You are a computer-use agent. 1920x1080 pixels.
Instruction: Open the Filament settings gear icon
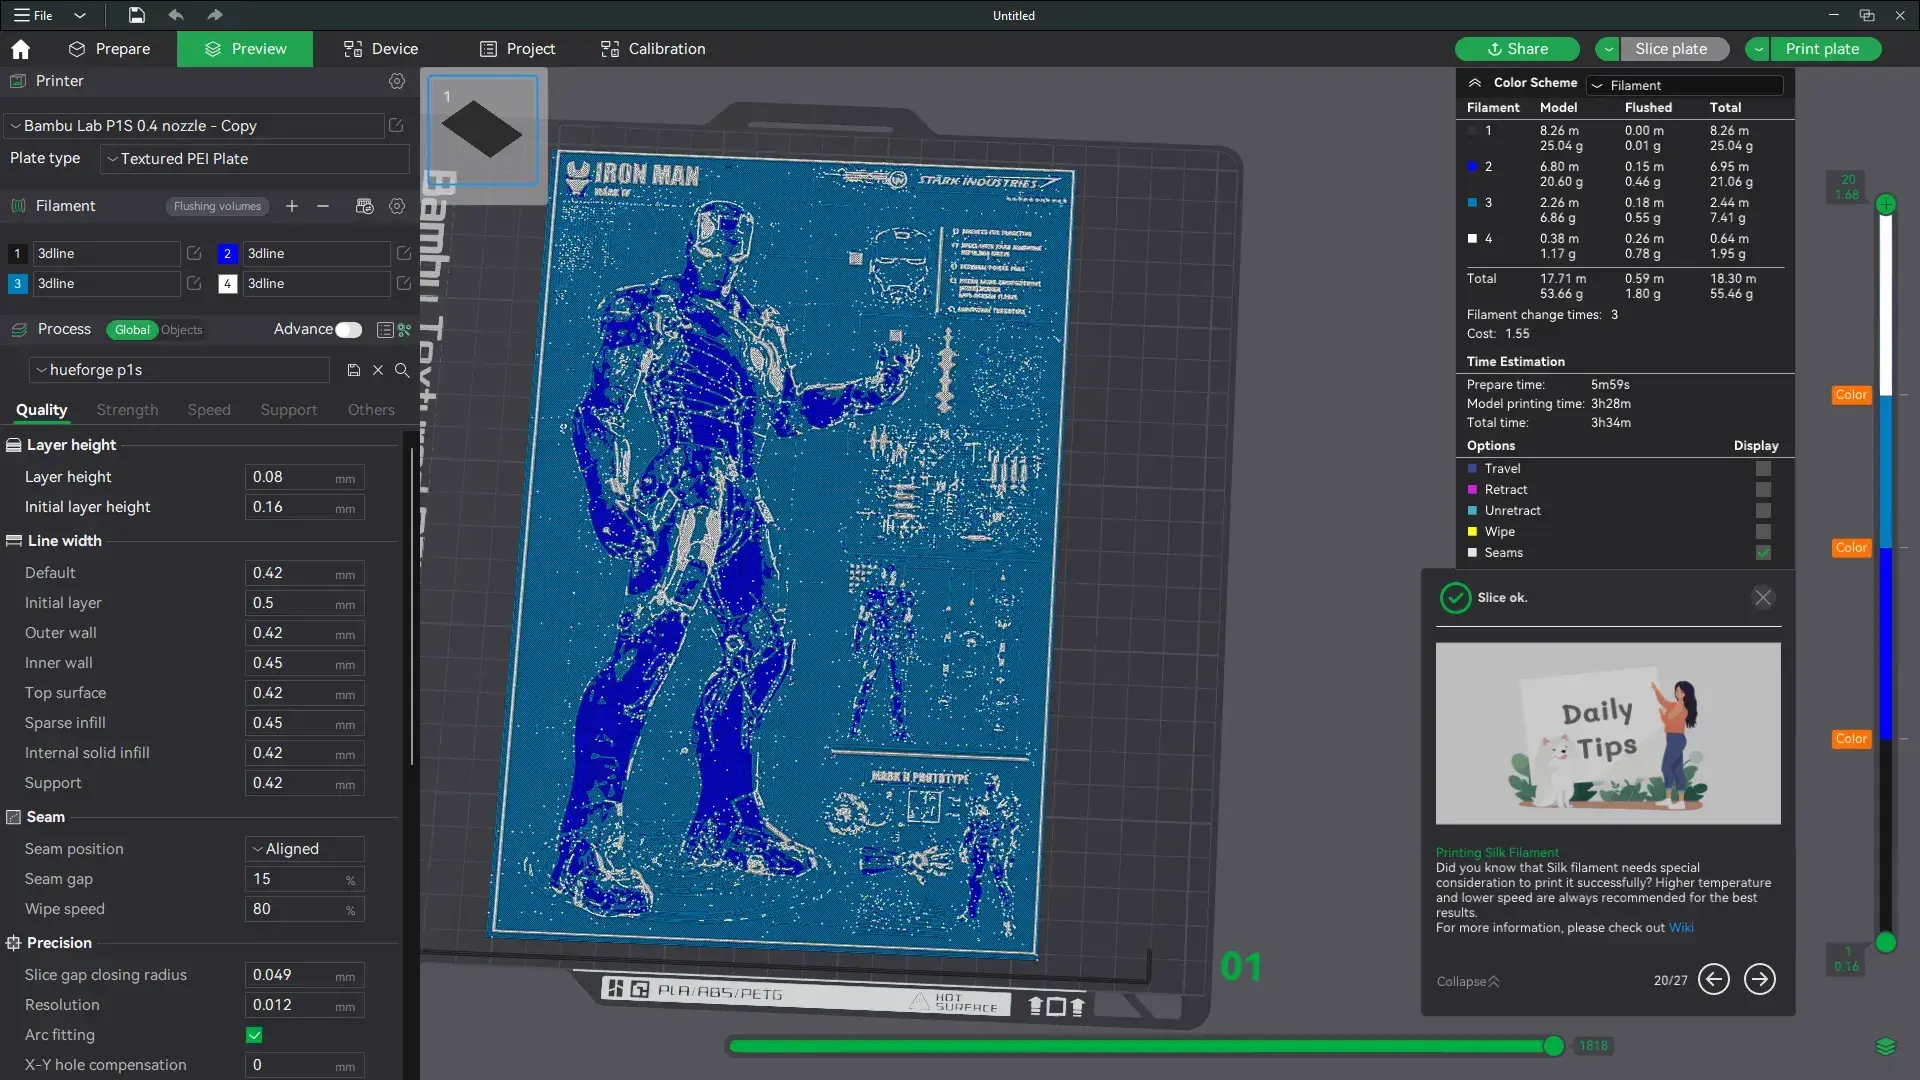click(397, 206)
